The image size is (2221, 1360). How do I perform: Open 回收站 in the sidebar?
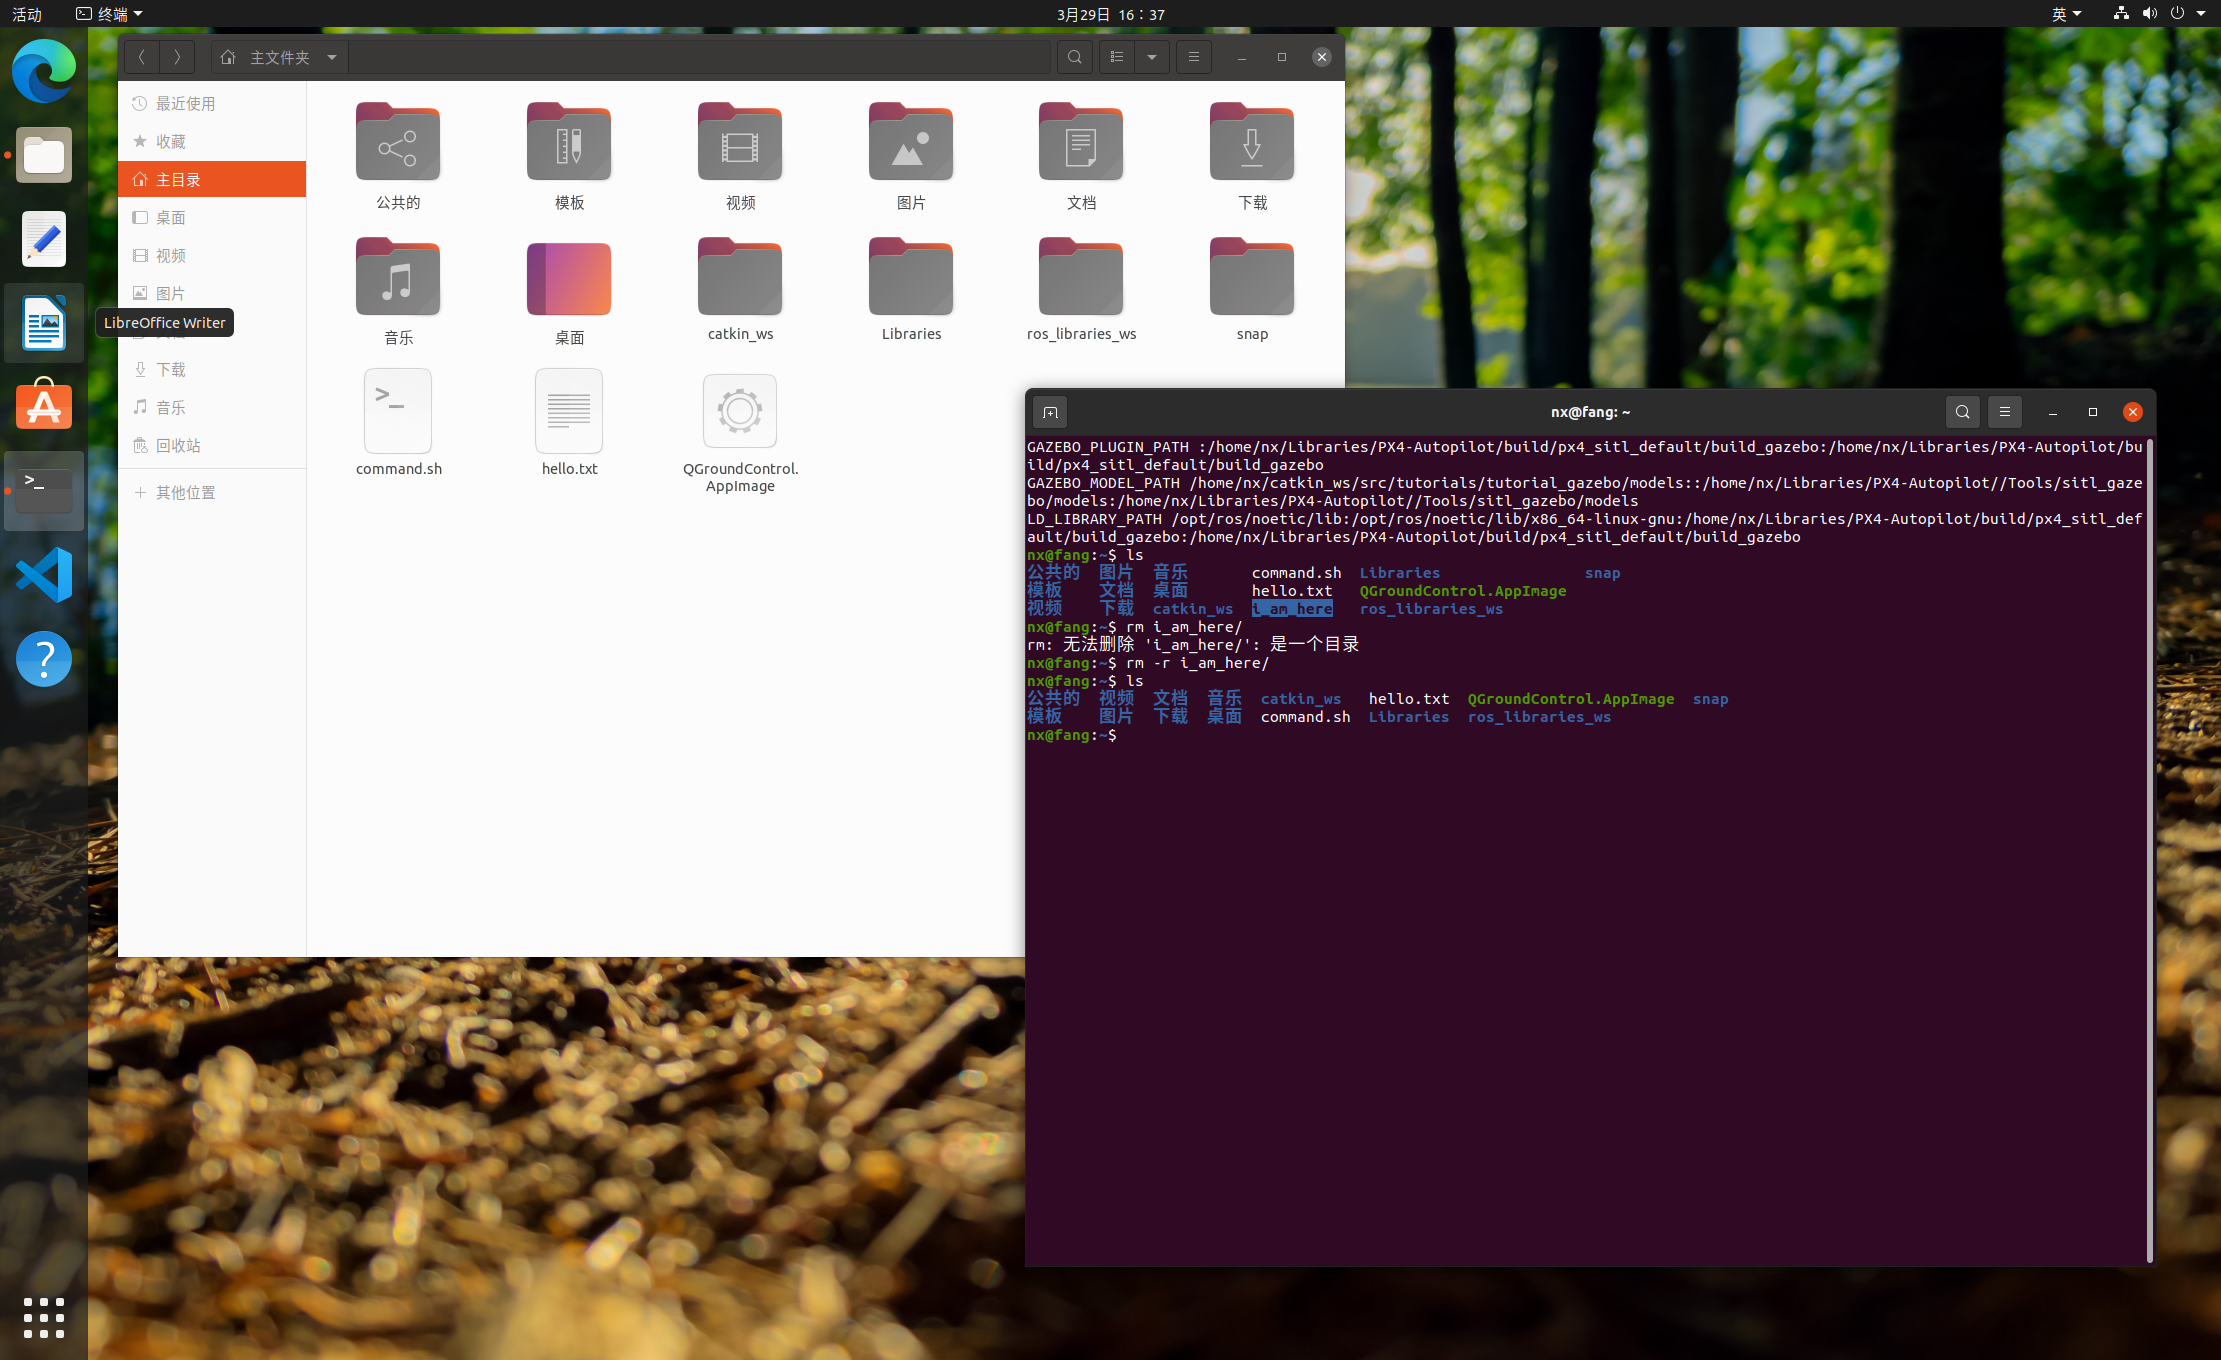pos(212,445)
